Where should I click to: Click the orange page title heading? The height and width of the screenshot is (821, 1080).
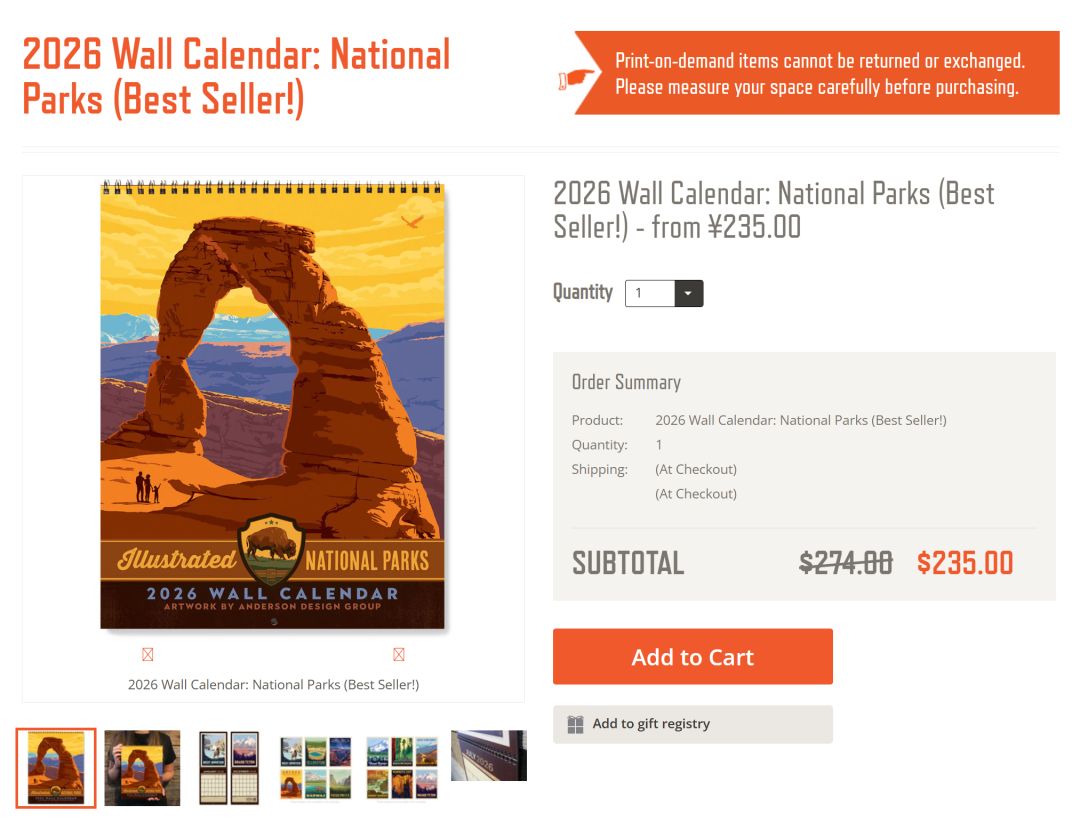(236, 76)
